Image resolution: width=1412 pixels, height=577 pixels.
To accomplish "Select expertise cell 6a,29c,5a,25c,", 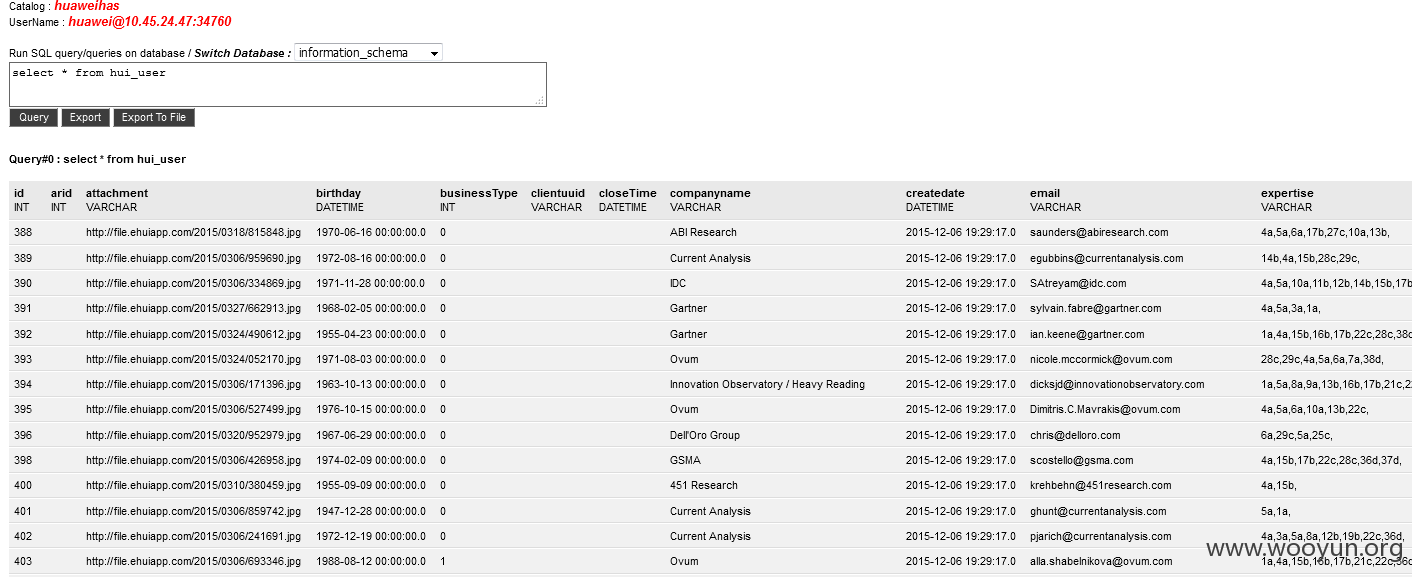I will [x=1297, y=435].
